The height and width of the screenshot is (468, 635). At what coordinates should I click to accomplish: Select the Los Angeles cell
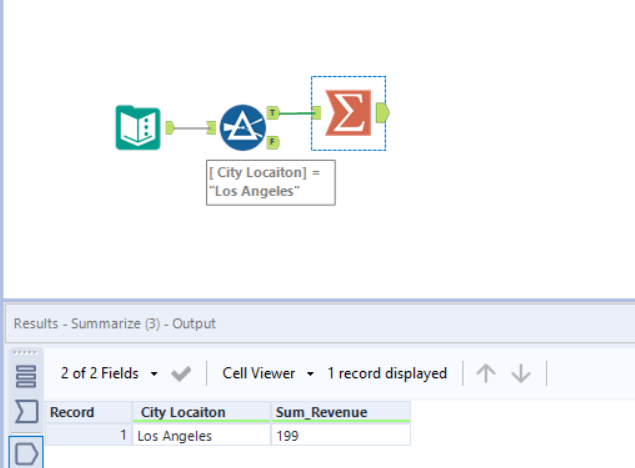(x=200, y=436)
